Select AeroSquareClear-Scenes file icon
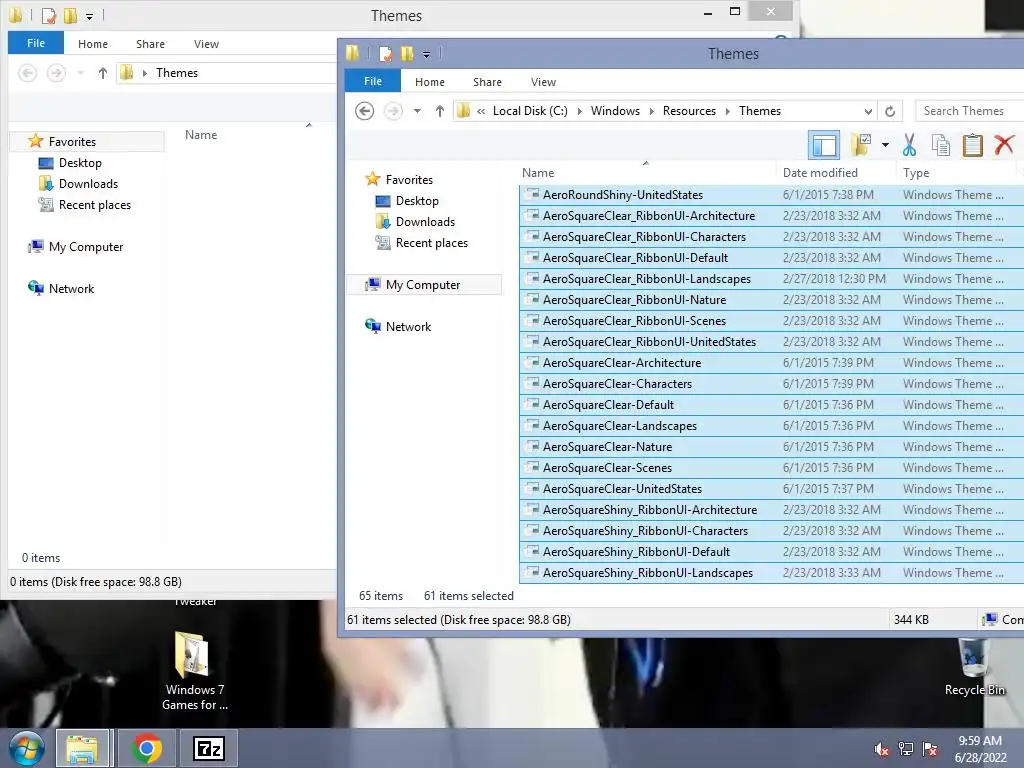The width and height of the screenshot is (1024, 768). [x=533, y=468]
